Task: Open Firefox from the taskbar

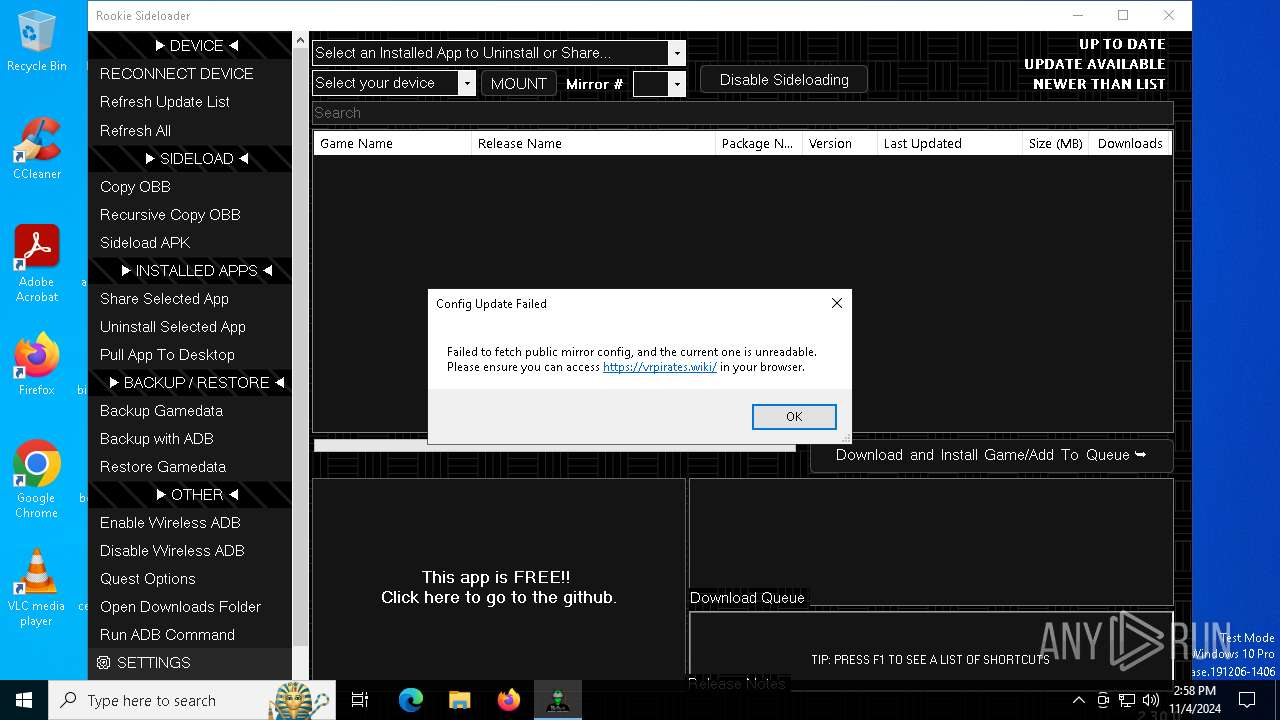Action: pyautogui.click(x=508, y=700)
